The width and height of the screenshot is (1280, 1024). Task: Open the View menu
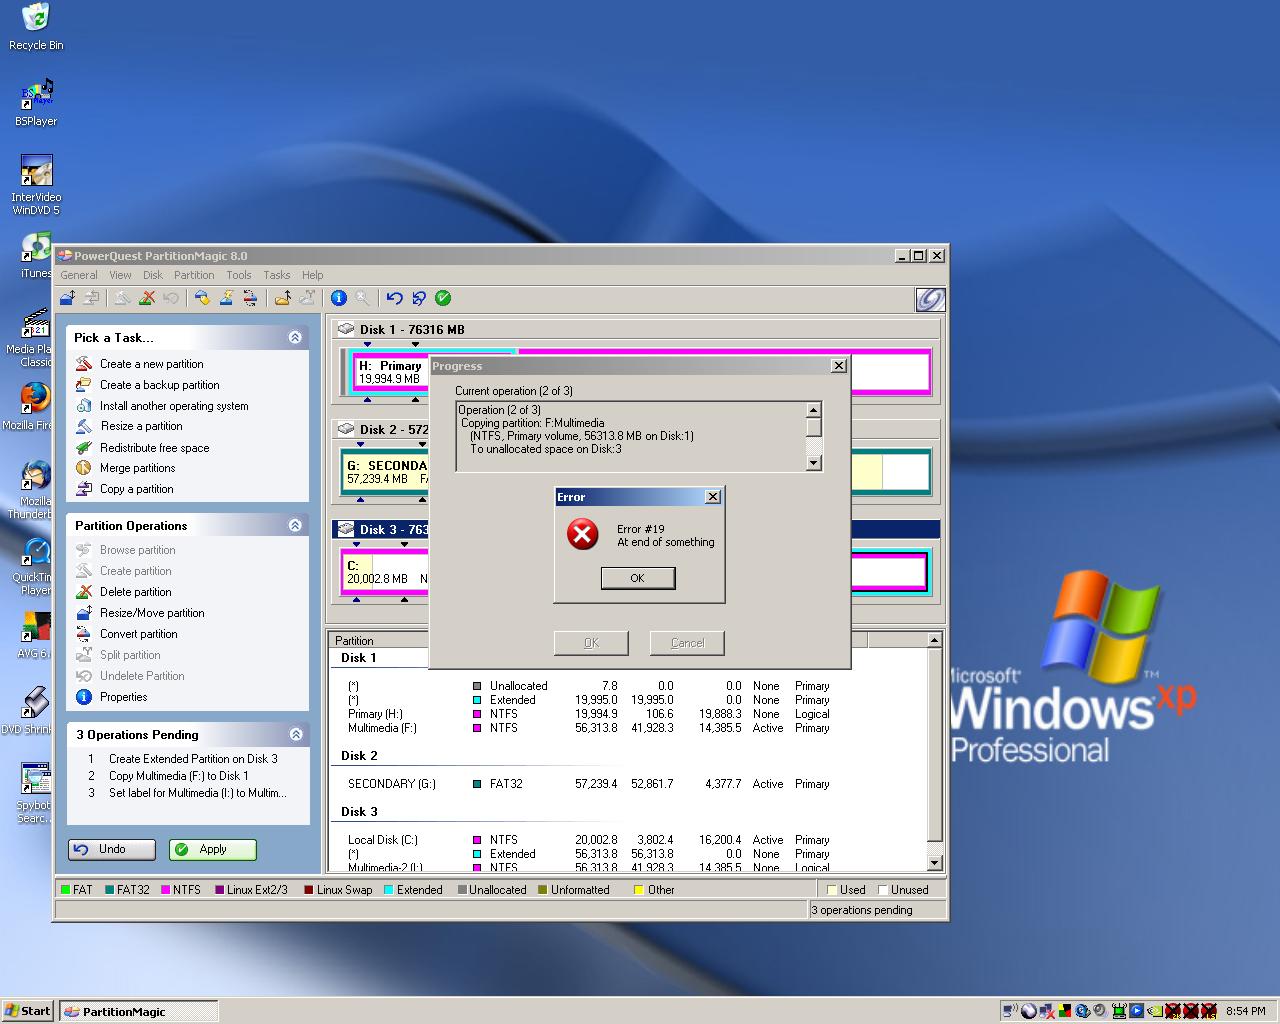pyautogui.click(x=120, y=275)
